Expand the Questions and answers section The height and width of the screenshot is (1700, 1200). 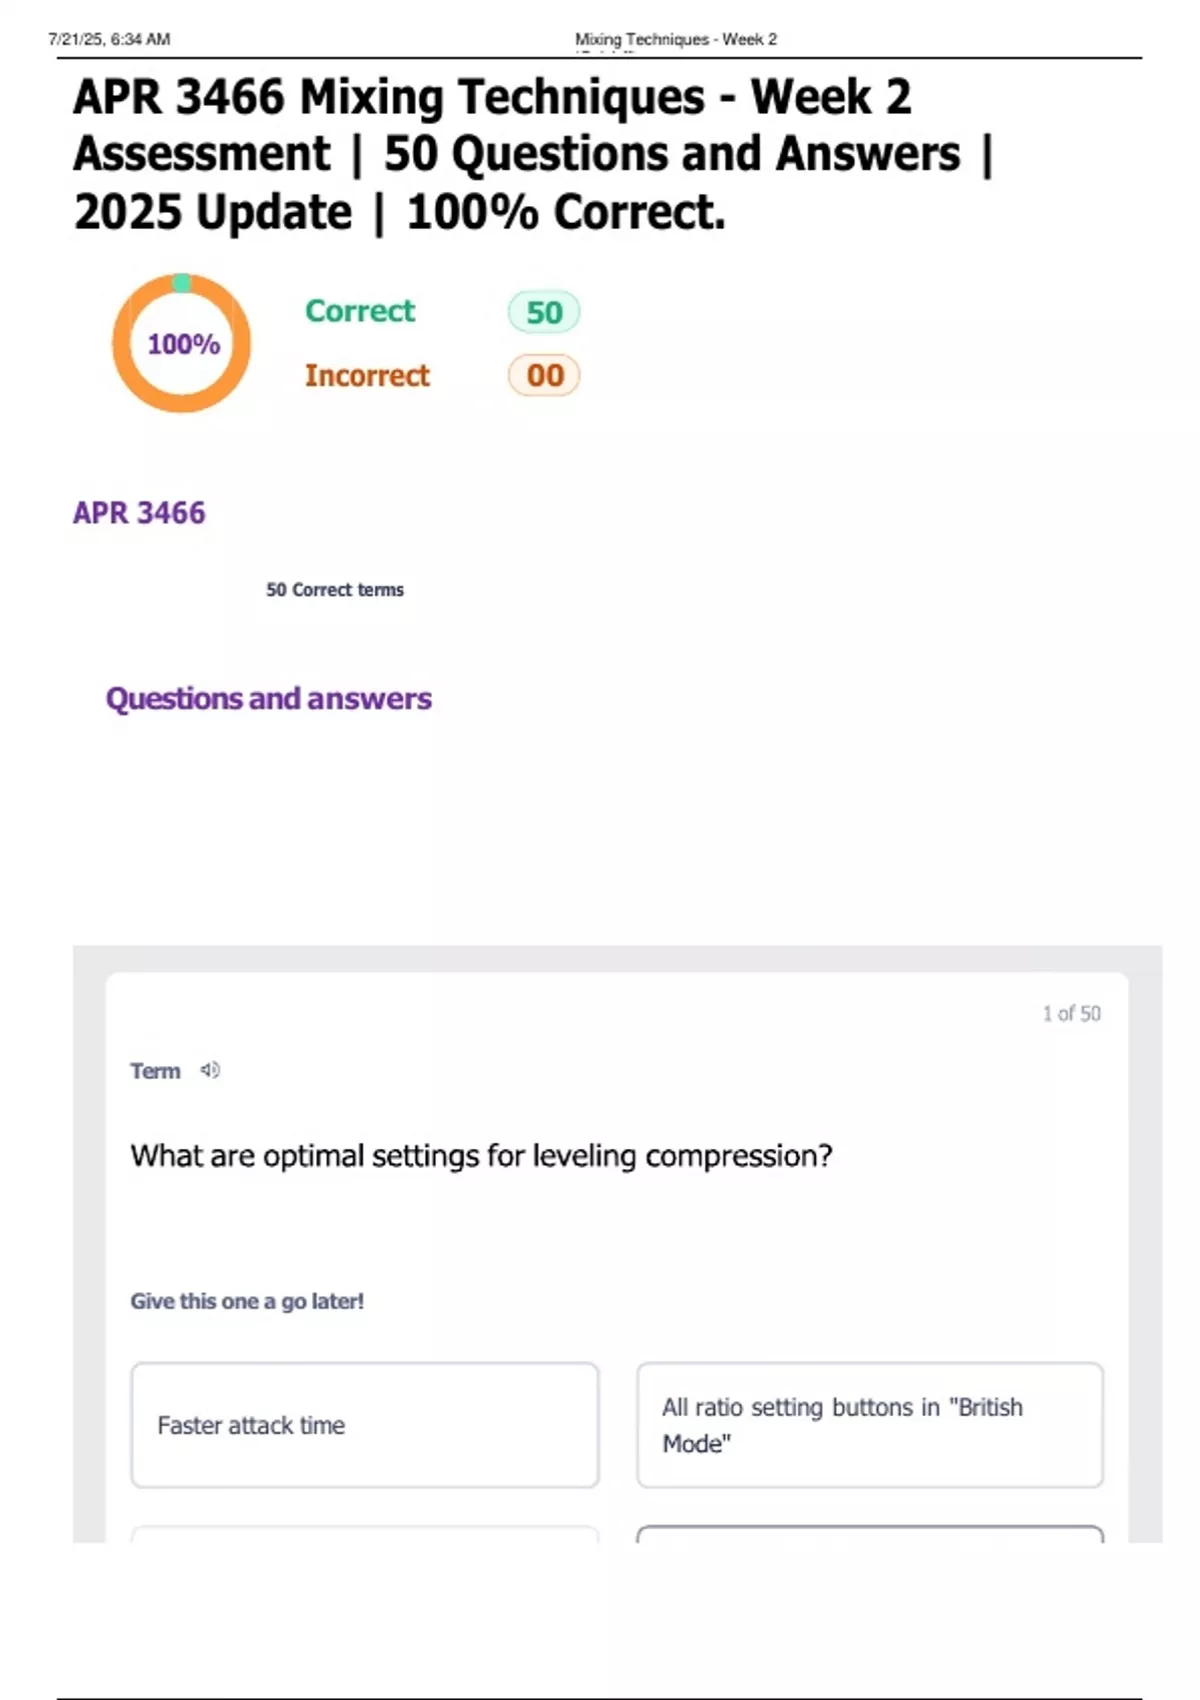[x=269, y=698]
